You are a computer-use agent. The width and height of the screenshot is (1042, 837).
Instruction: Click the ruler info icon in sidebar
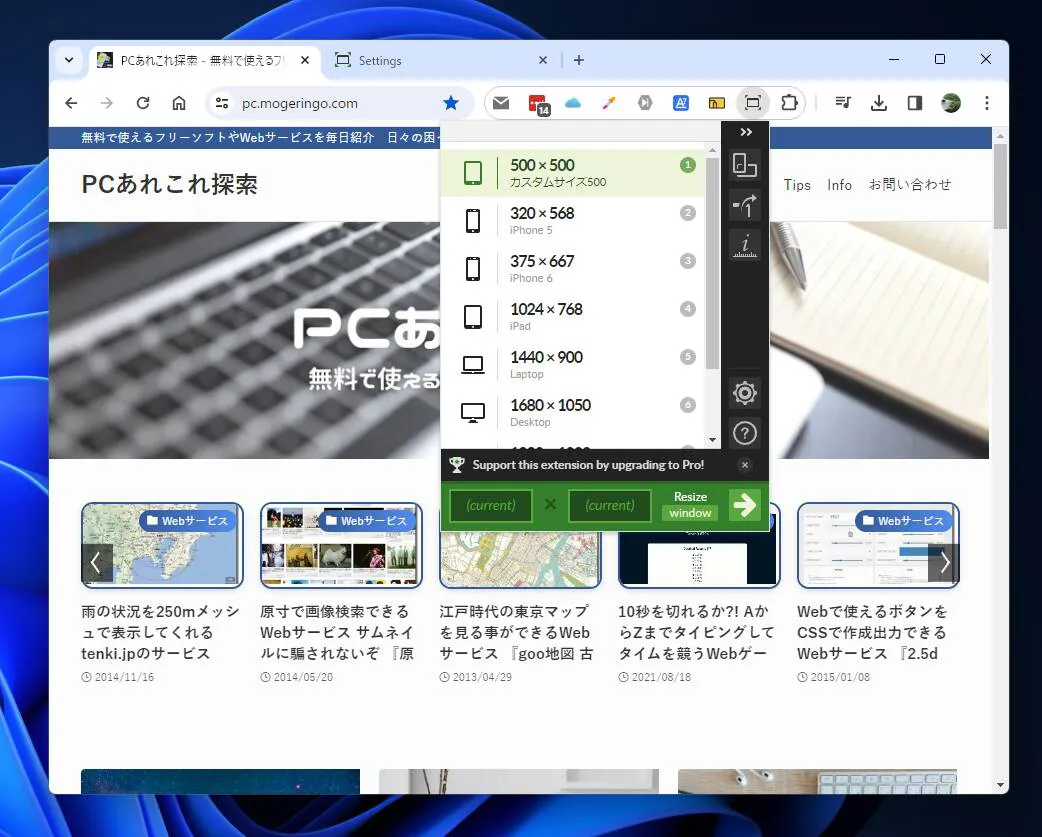[x=745, y=246]
